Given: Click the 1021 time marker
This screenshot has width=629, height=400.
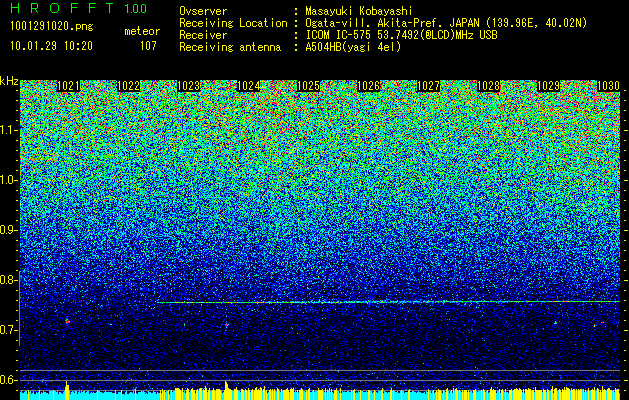Looking at the screenshot, I should point(68,86).
